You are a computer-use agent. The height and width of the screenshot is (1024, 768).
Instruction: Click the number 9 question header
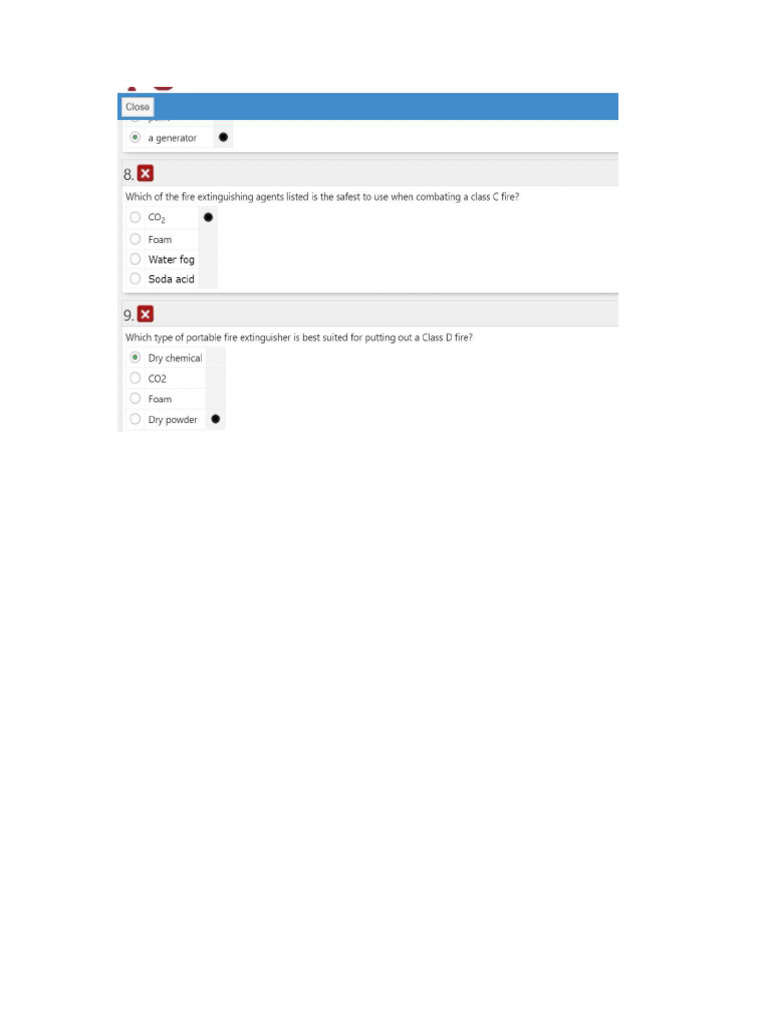(128, 315)
